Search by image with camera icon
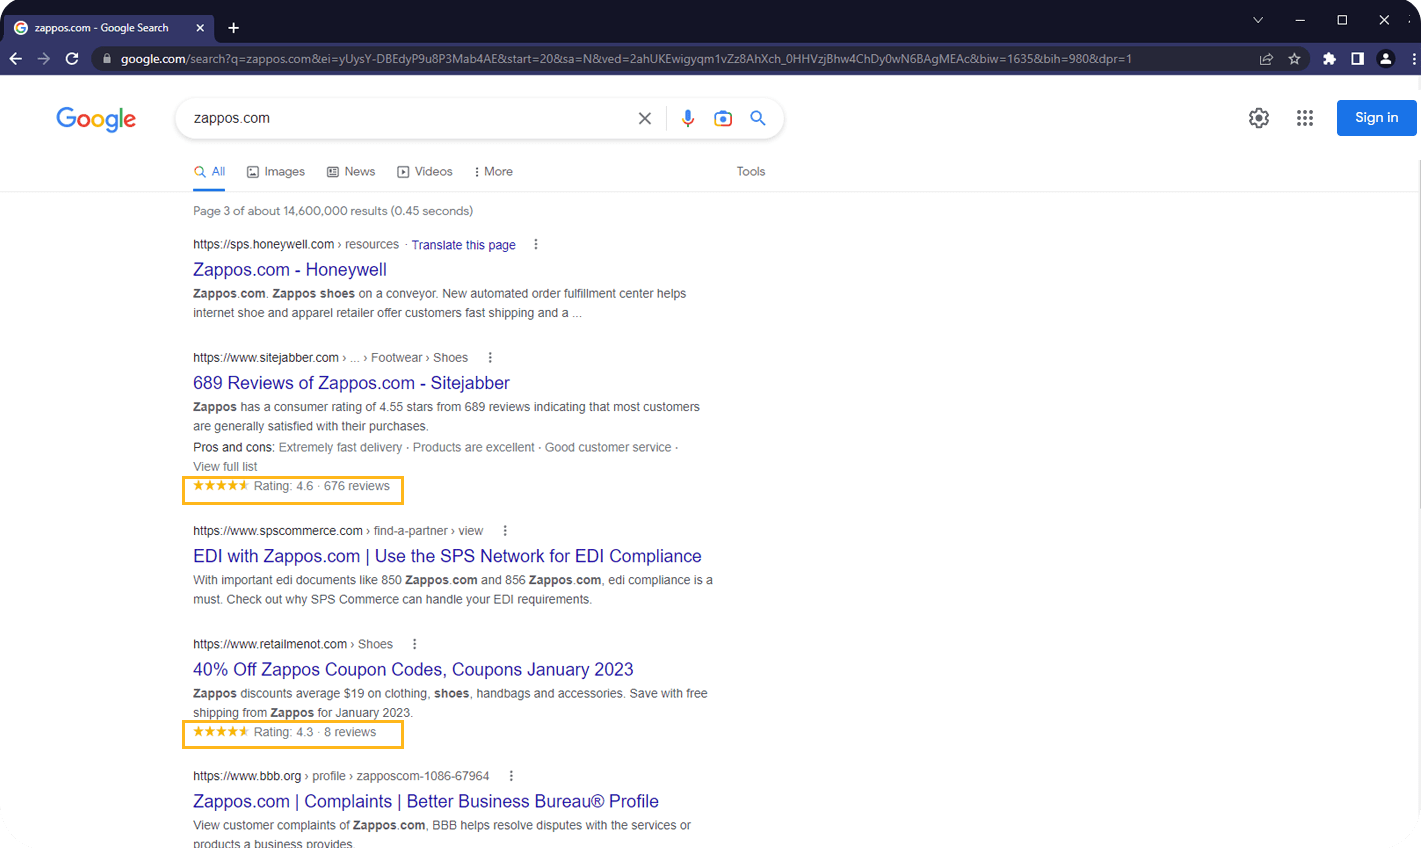The height and width of the screenshot is (848, 1421). (723, 118)
